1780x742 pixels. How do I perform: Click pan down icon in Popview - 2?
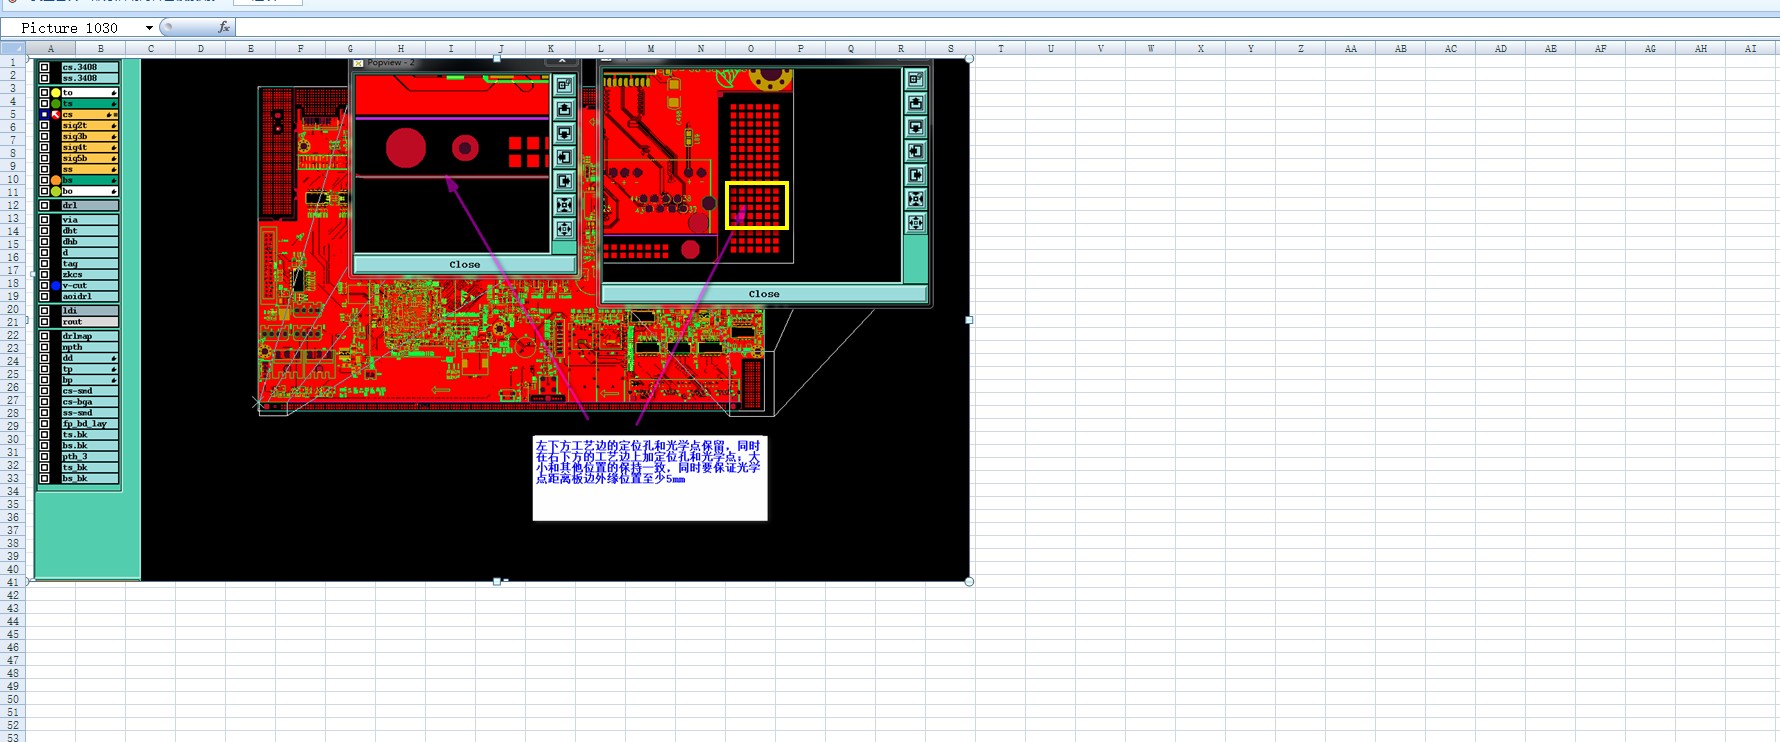tap(564, 133)
